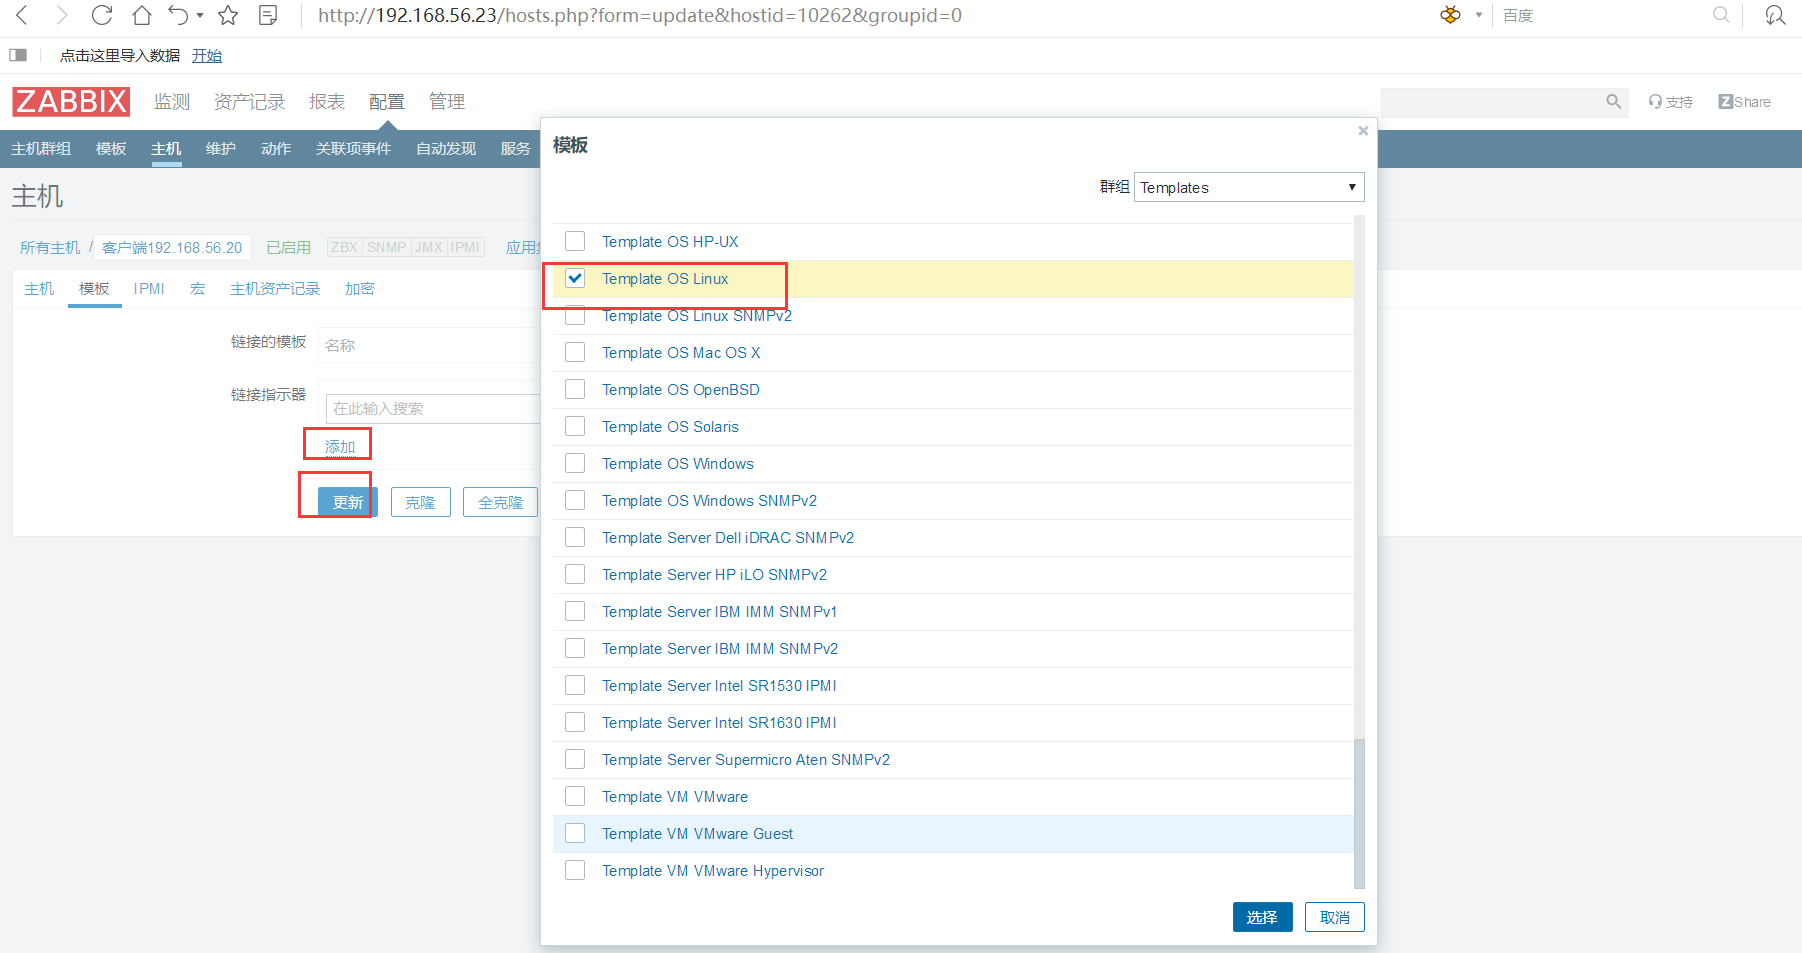The height and width of the screenshot is (953, 1802).
Task: Check Template OS OpenBSD checkbox
Action: (x=575, y=389)
